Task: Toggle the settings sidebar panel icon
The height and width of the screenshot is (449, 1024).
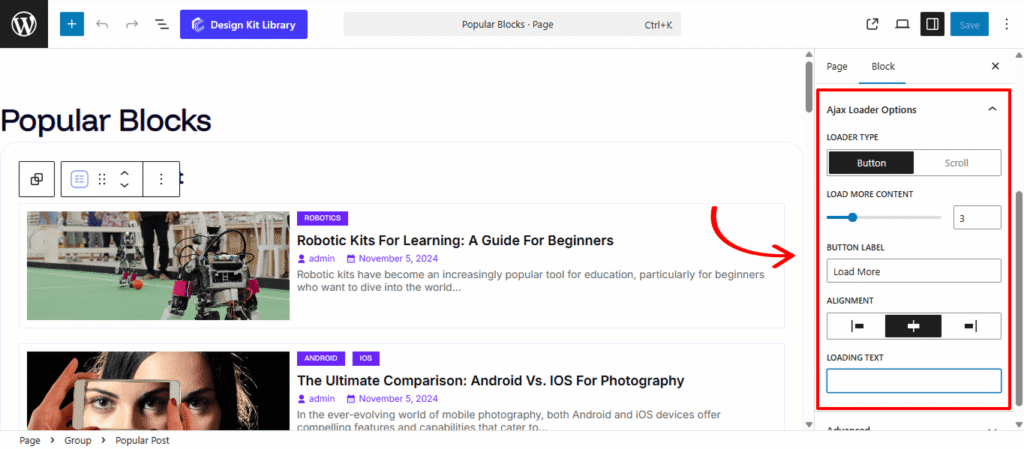Action: tap(932, 24)
